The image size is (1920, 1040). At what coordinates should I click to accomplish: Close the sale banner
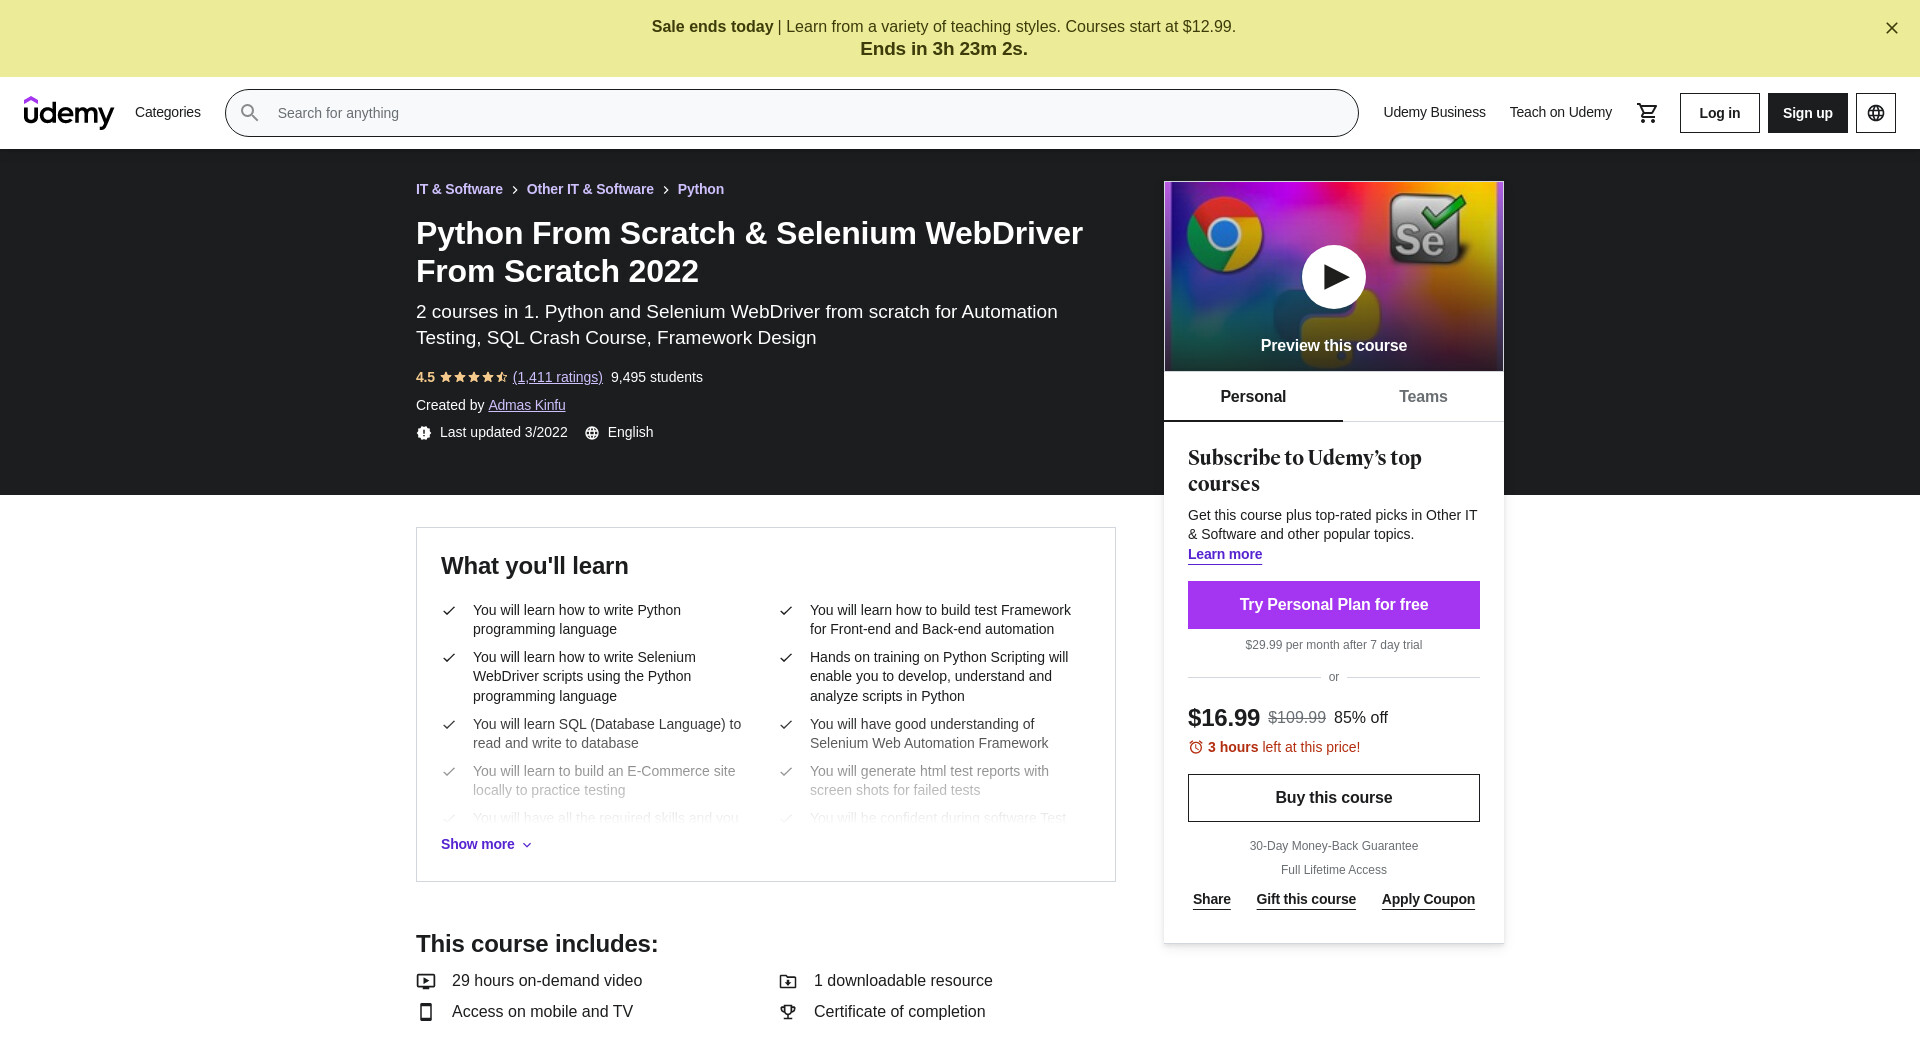click(x=1891, y=28)
